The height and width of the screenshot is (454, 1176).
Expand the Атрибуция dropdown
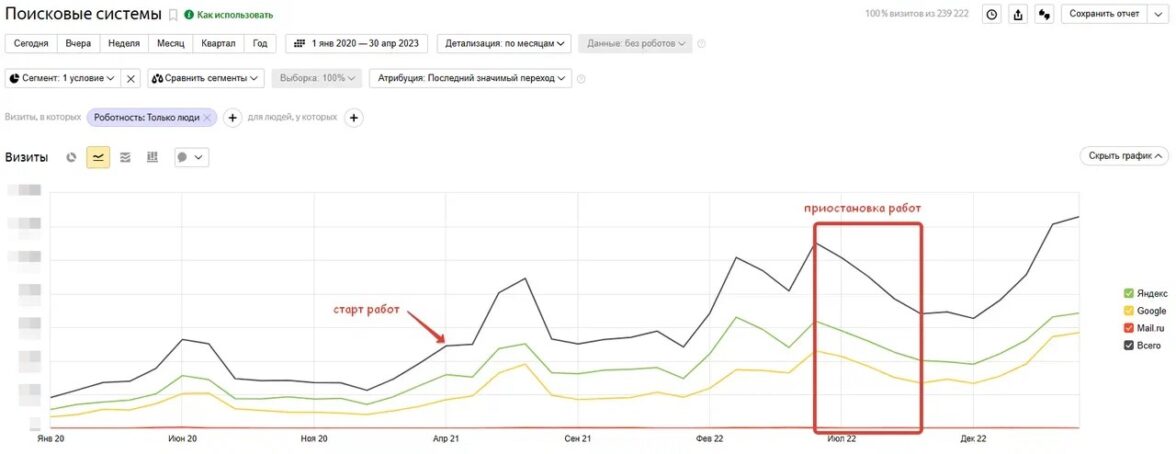(x=470, y=78)
